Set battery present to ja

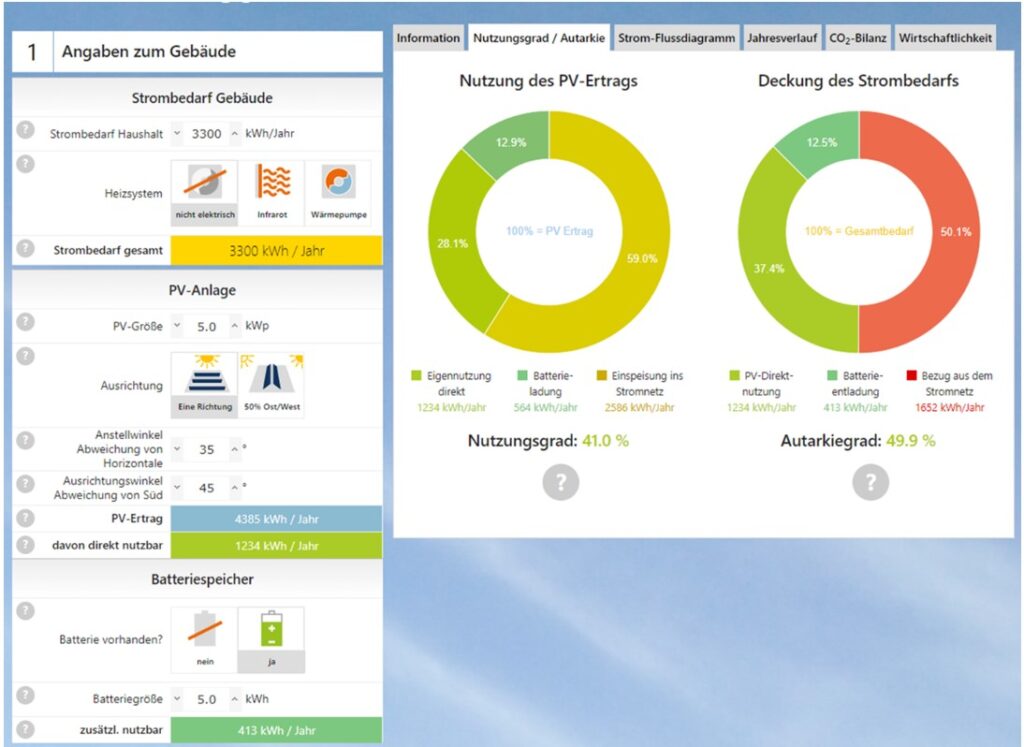[271, 640]
